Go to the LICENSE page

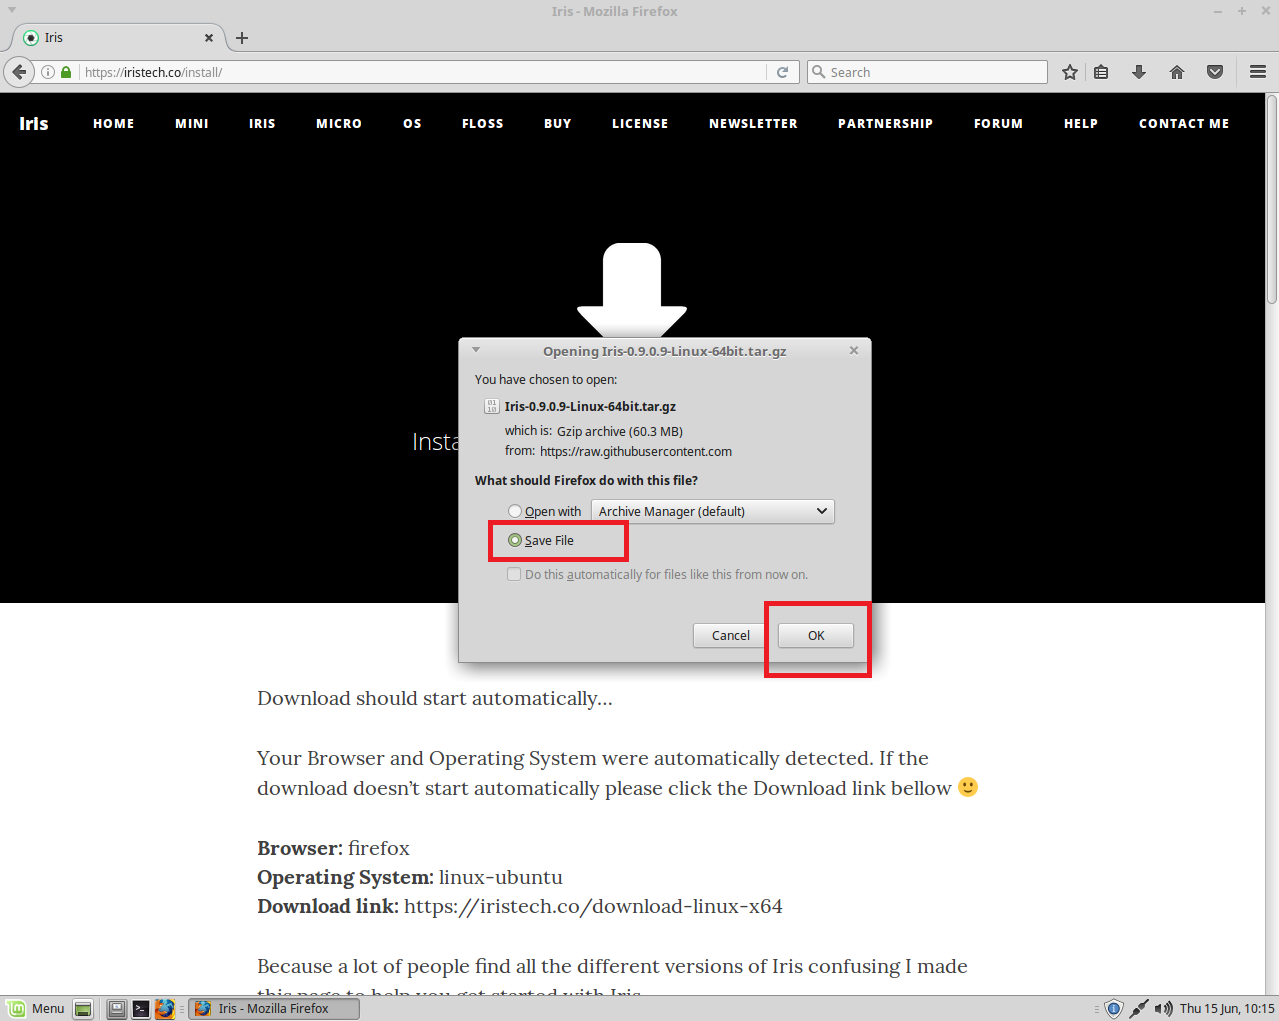pyautogui.click(x=640, y=124)
